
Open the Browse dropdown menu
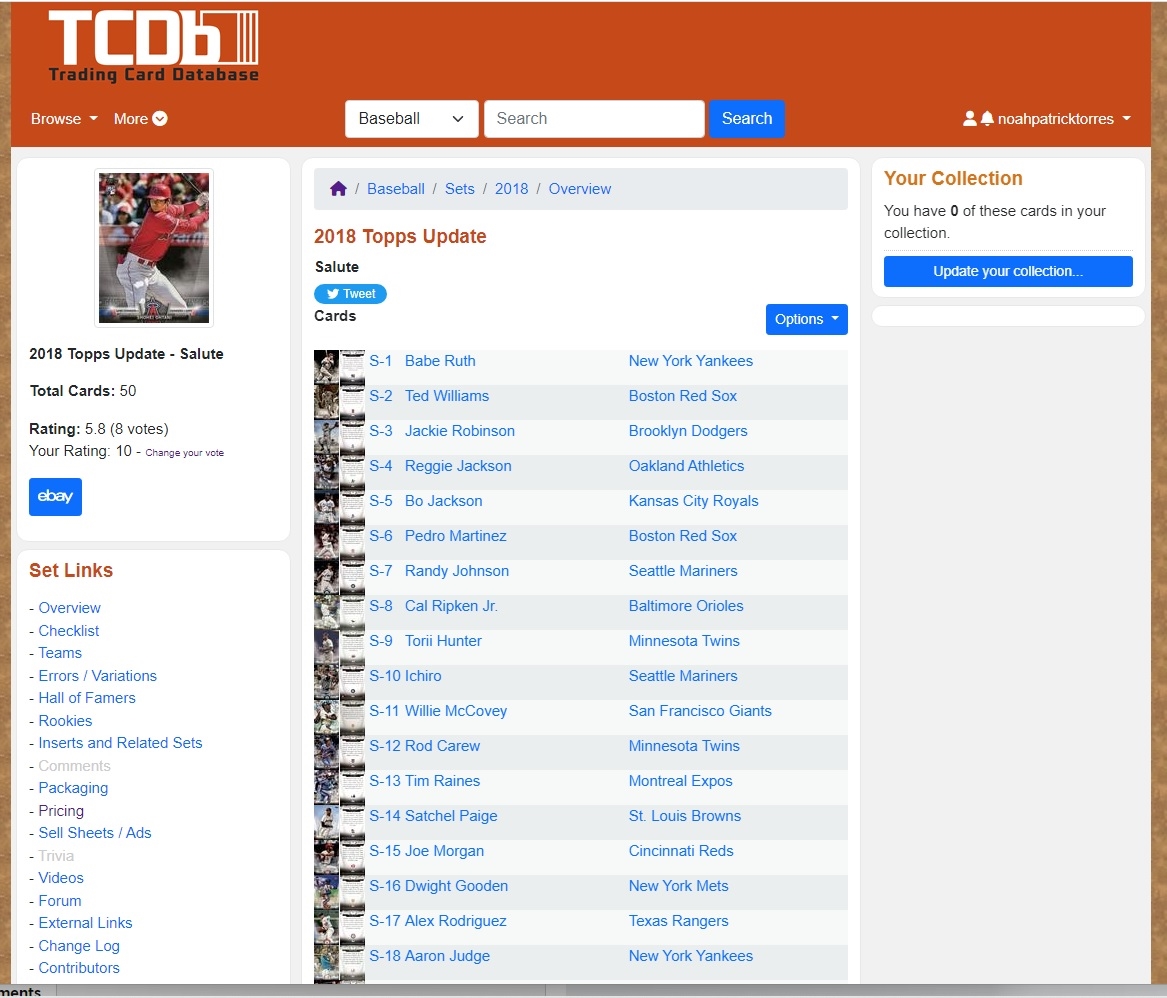(64, 118)
